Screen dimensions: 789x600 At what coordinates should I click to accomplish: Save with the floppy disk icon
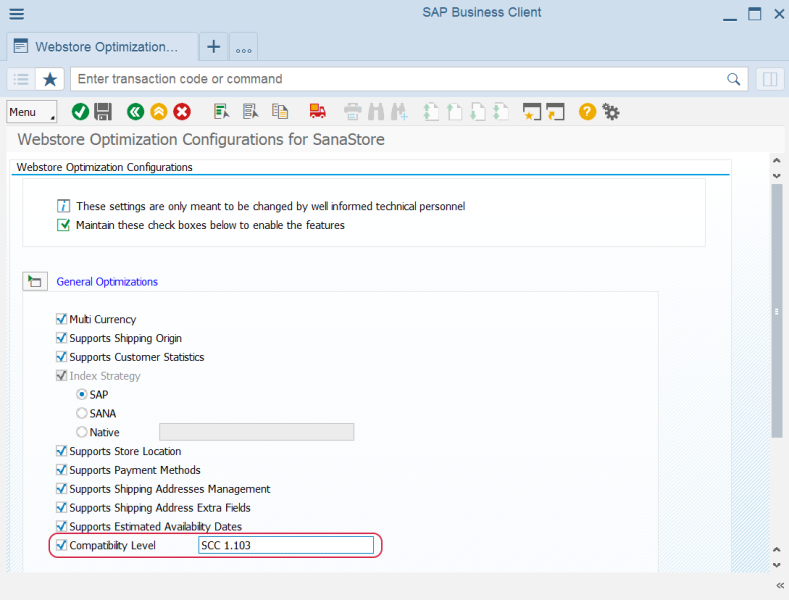coord(103,112)
